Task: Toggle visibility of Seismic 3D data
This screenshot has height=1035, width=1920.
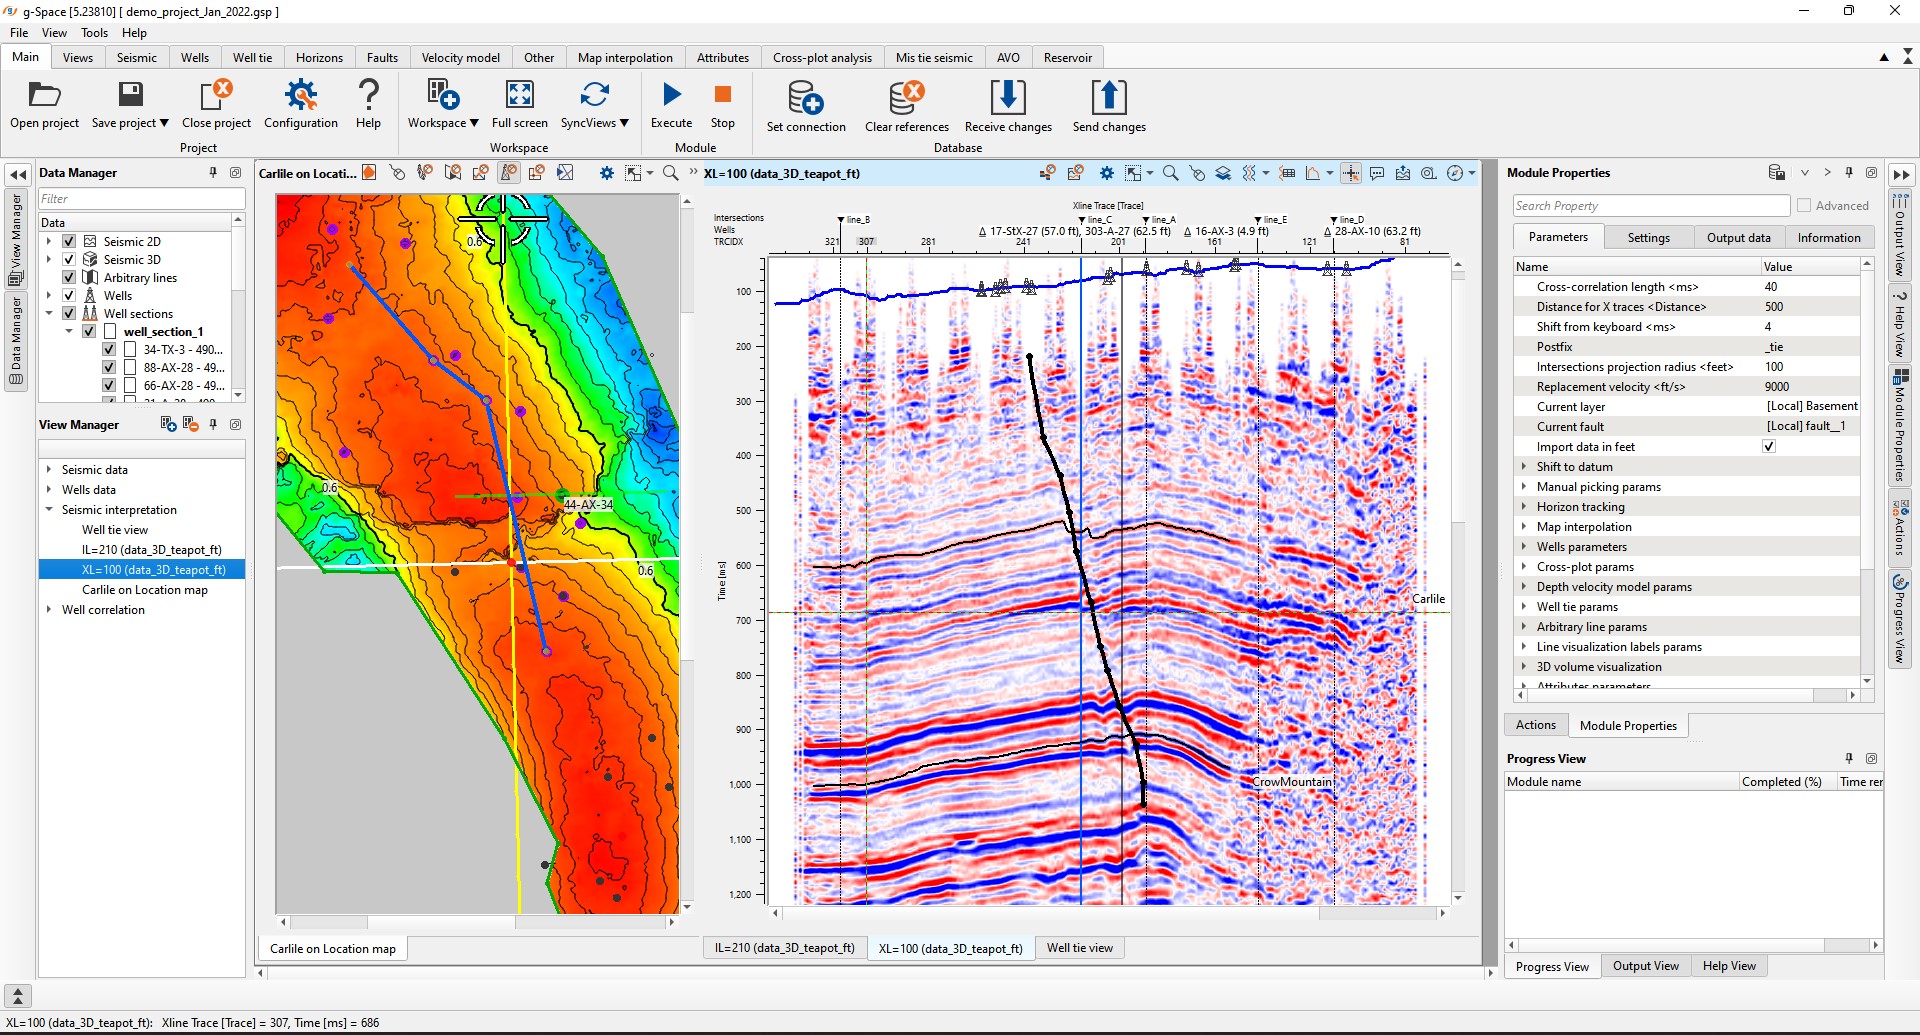Action: [x=69, y=259]
